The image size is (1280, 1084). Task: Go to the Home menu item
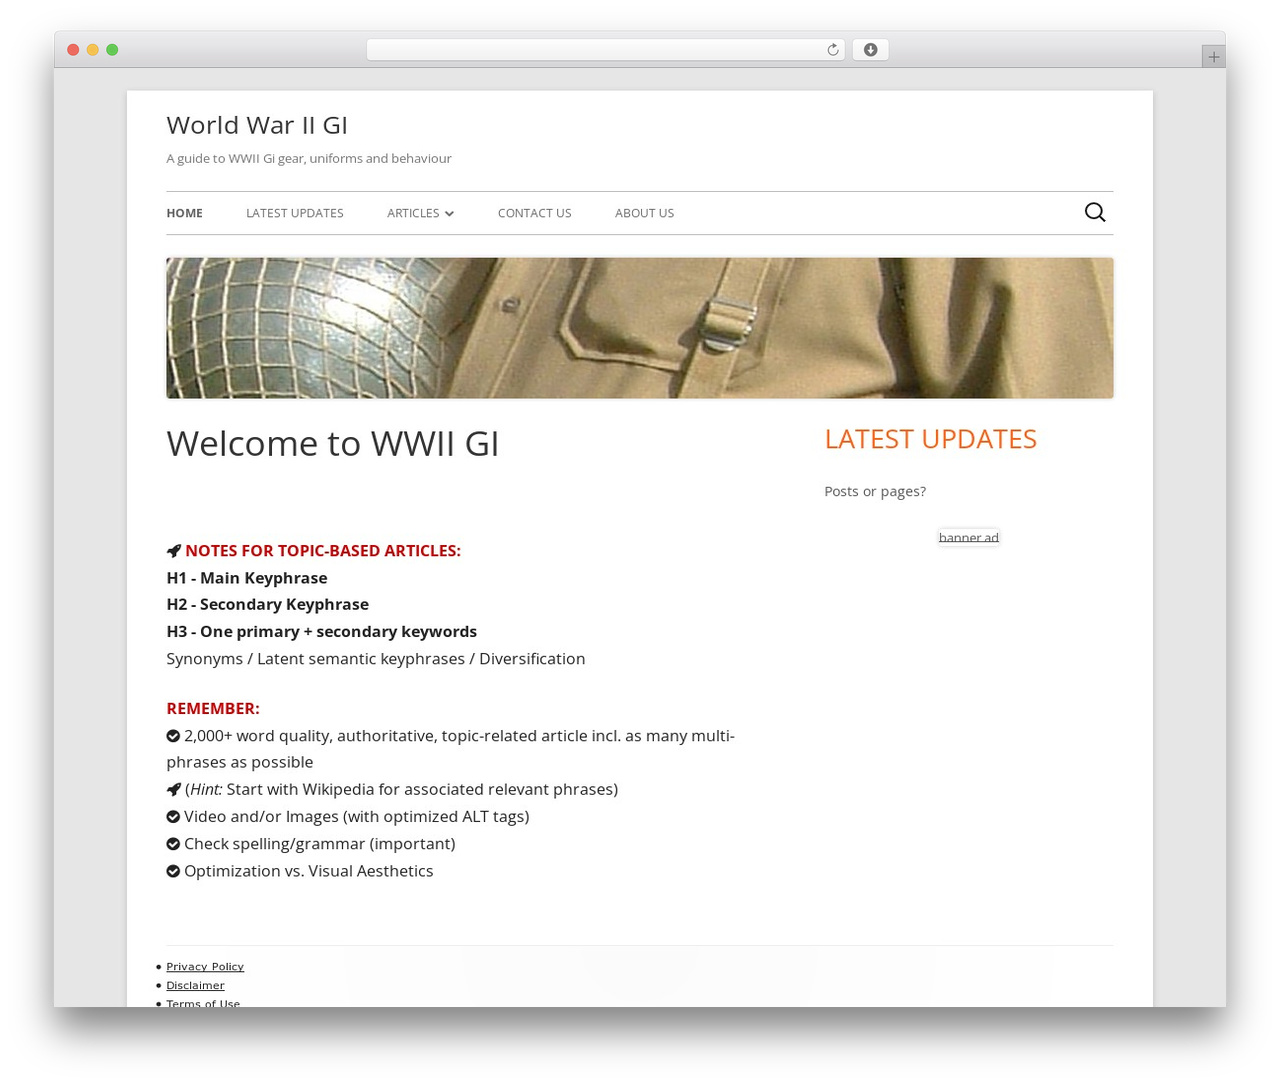point(184,213)
